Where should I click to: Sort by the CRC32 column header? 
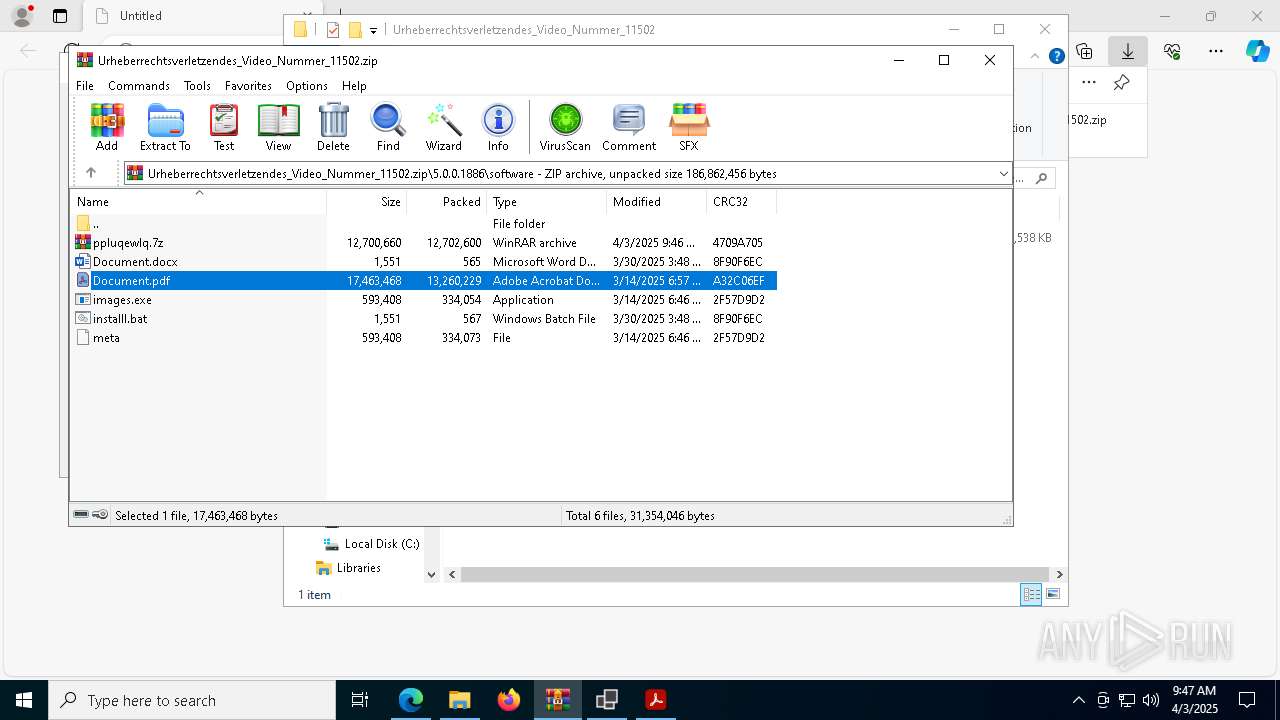tap(742, 202)
